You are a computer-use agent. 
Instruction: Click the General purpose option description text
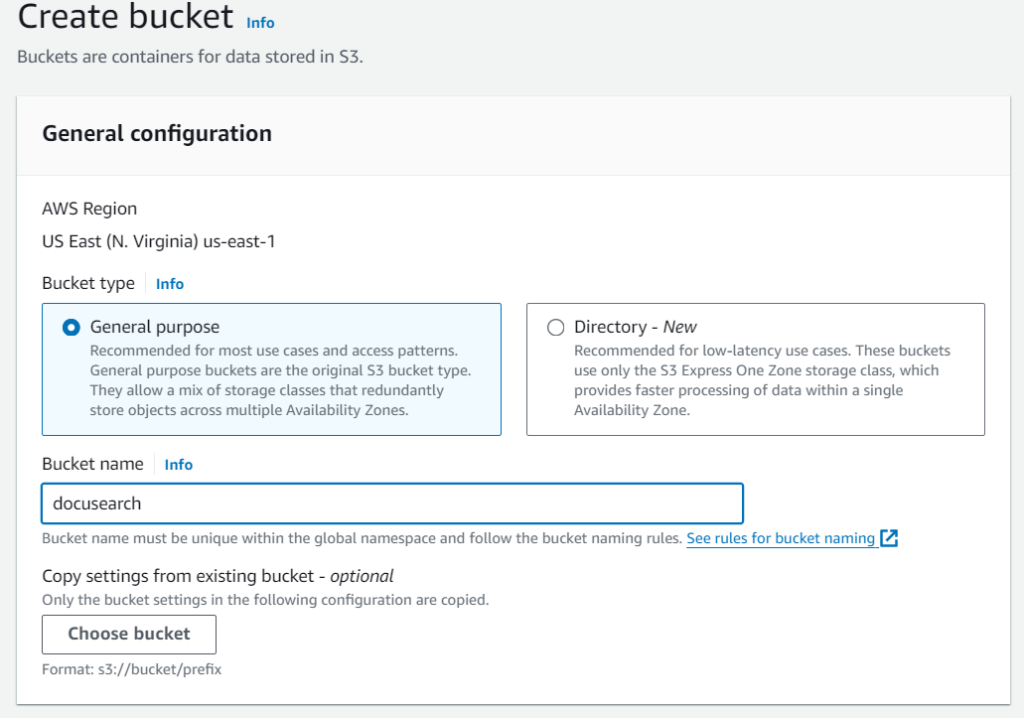point(281,380)
